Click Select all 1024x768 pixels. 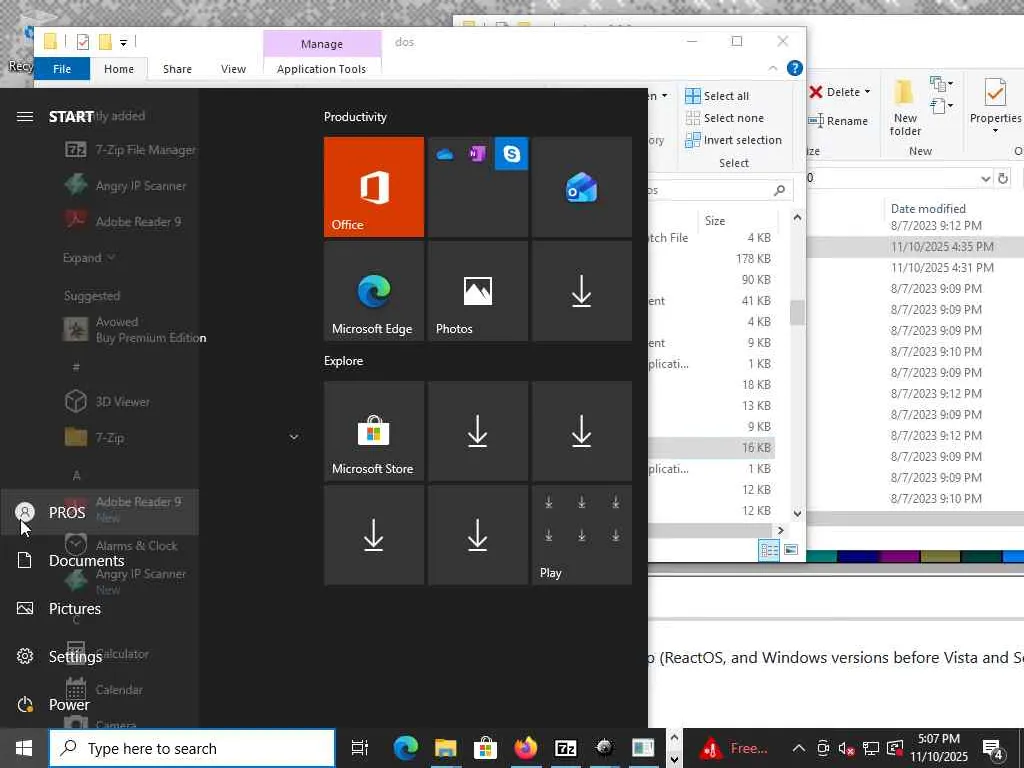[717, 96]
